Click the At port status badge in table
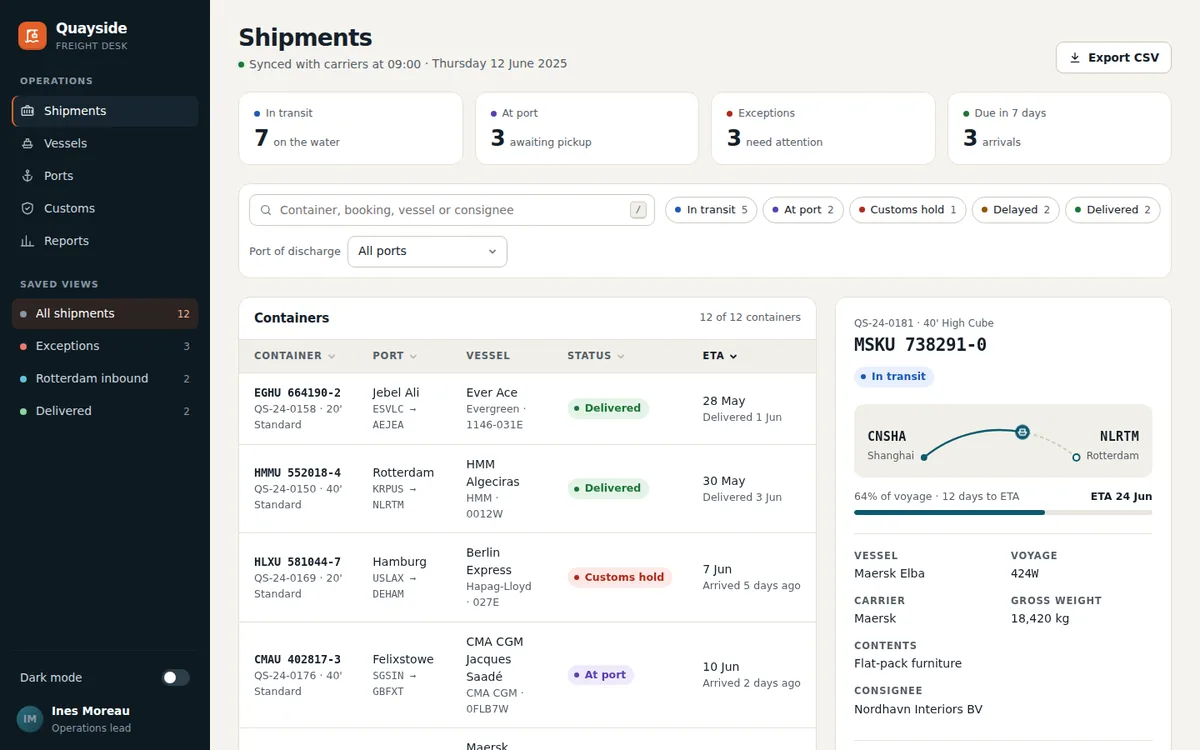This screenshot has width=1200, height=750. point(600,675)
